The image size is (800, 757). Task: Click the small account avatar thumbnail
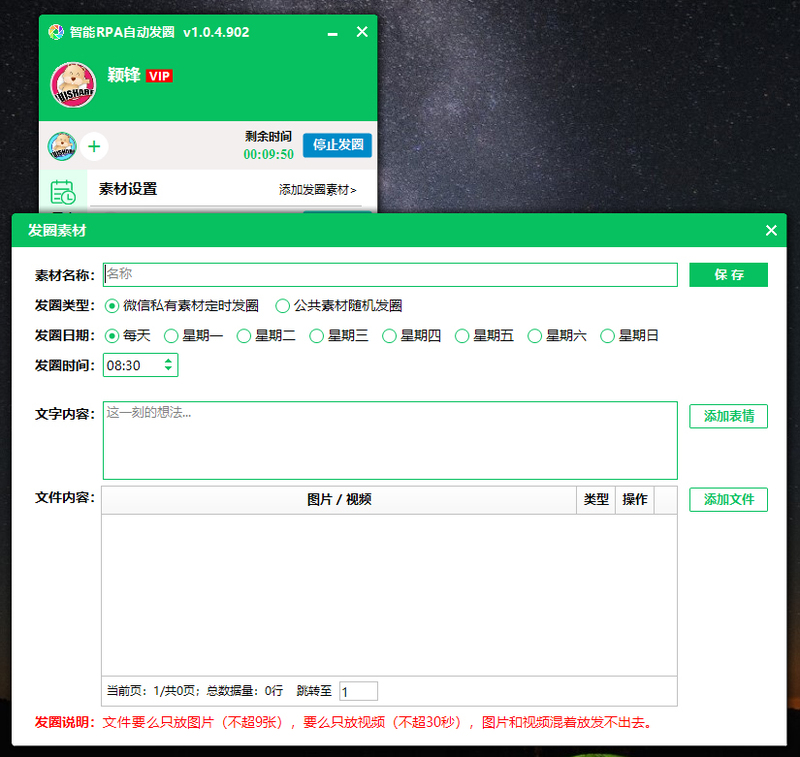(62, 147)
